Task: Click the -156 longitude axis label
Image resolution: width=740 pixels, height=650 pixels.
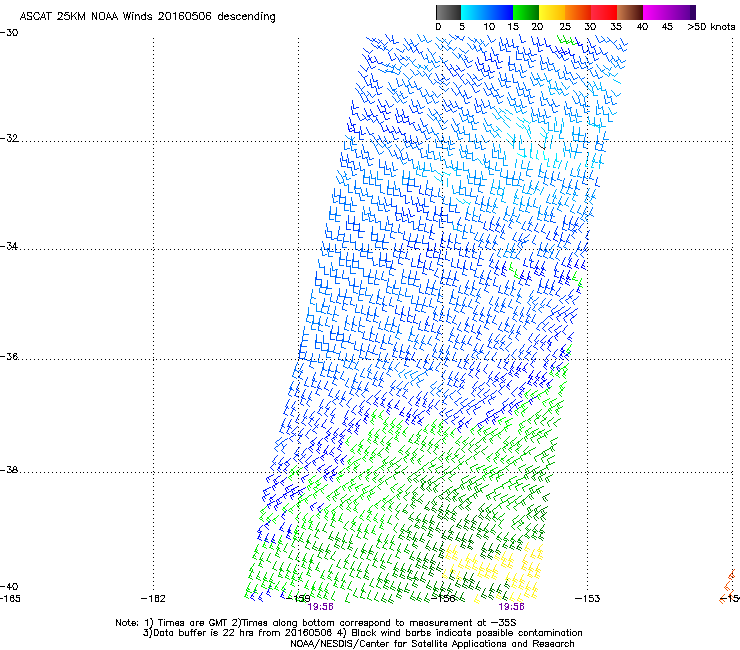Action: click(443, 599)
